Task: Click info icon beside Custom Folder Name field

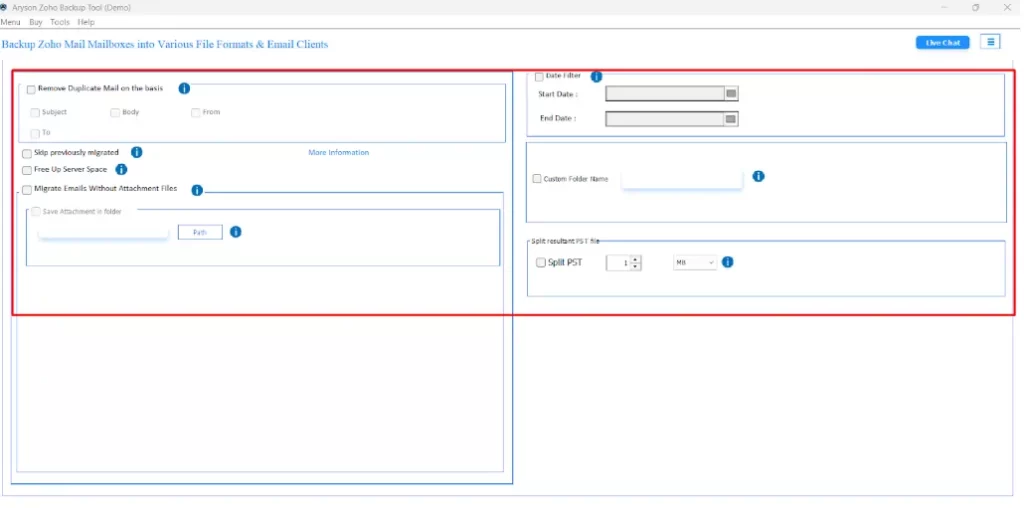Action: (x=758, y=177)
